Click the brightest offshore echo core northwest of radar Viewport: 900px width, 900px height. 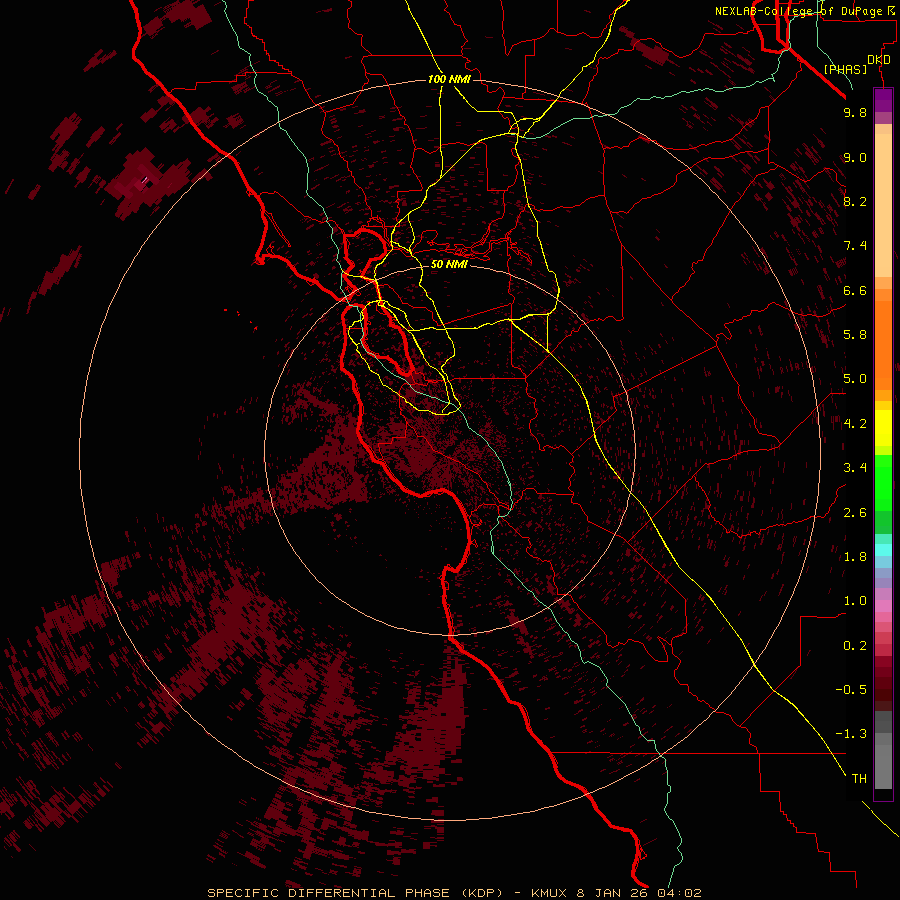[145, 180]
